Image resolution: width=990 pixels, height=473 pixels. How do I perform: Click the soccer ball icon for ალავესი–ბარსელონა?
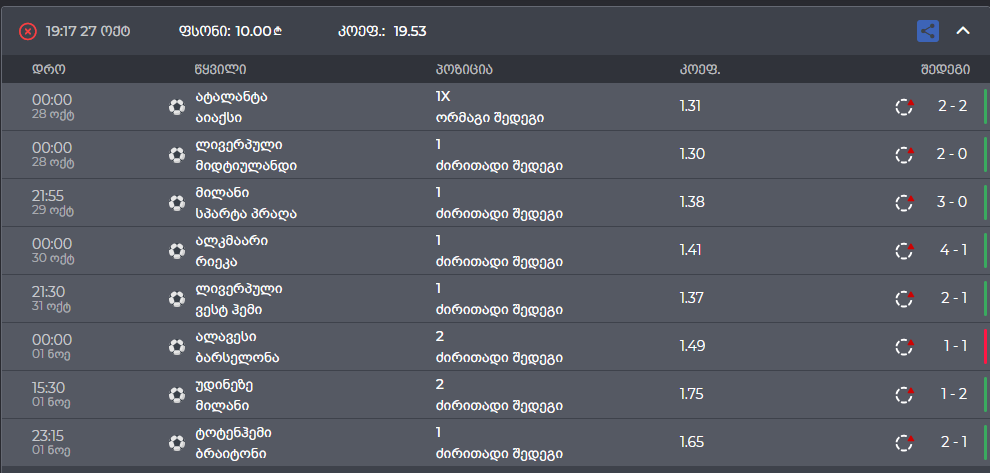[177, 347]
